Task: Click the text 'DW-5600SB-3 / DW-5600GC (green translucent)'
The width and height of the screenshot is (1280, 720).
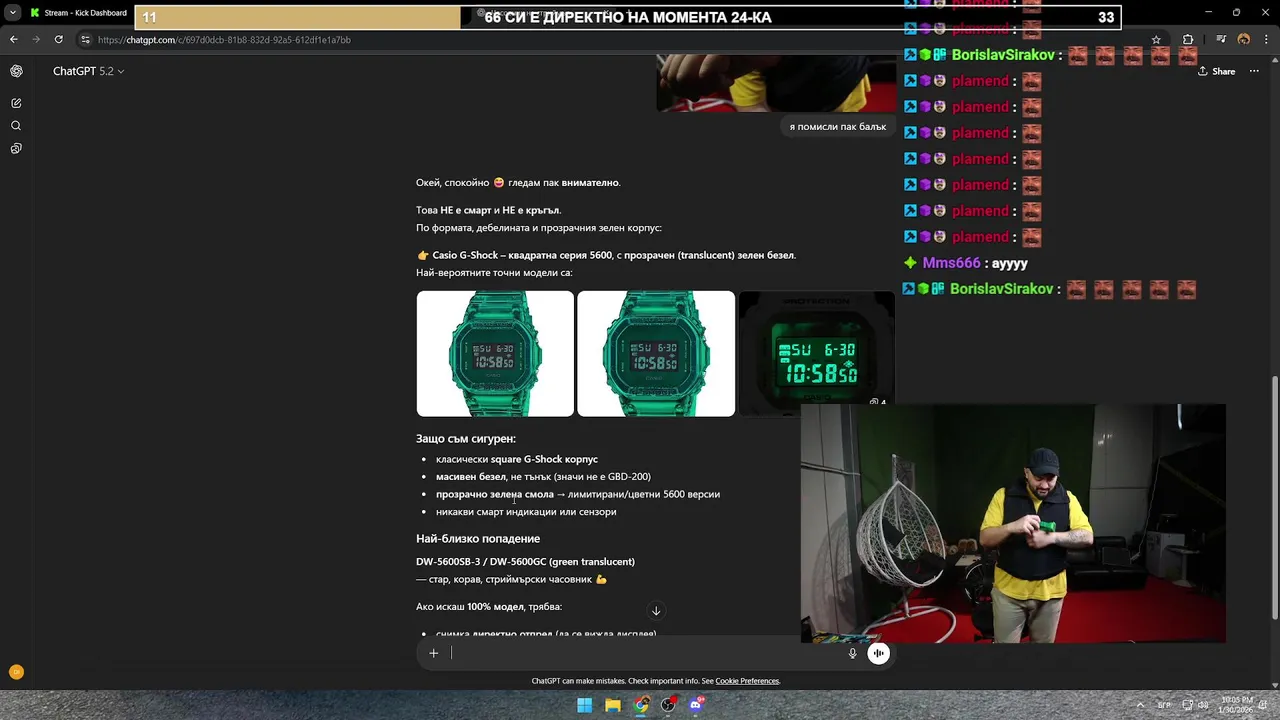Action: click(x=525, y=562)
